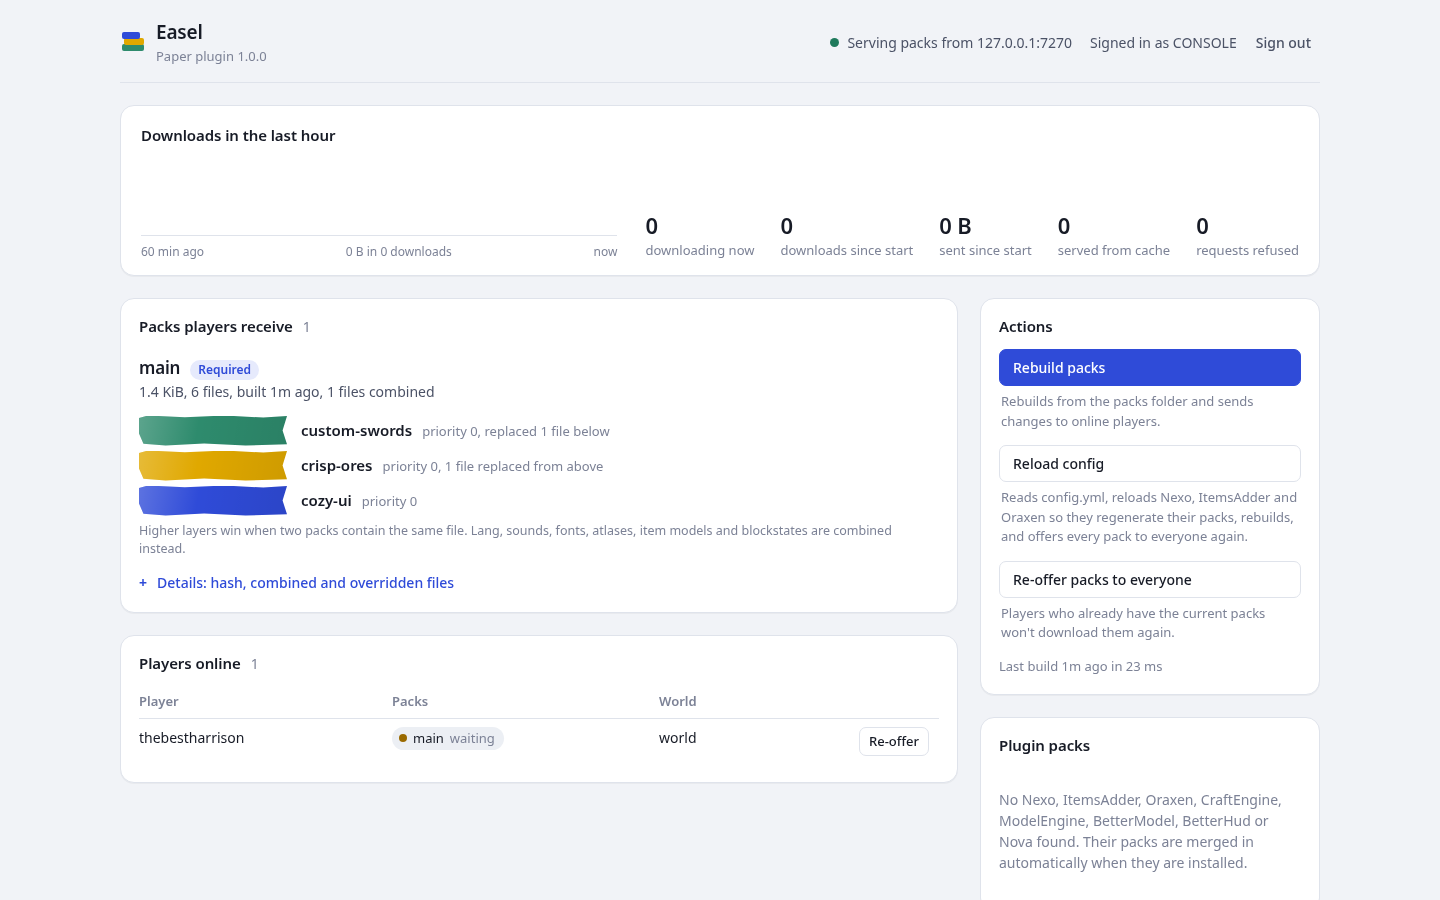The width and height of the screenshot is (1440, 900).
Task: Click player name thebestharrison
Action: click(x=191, y=738)
